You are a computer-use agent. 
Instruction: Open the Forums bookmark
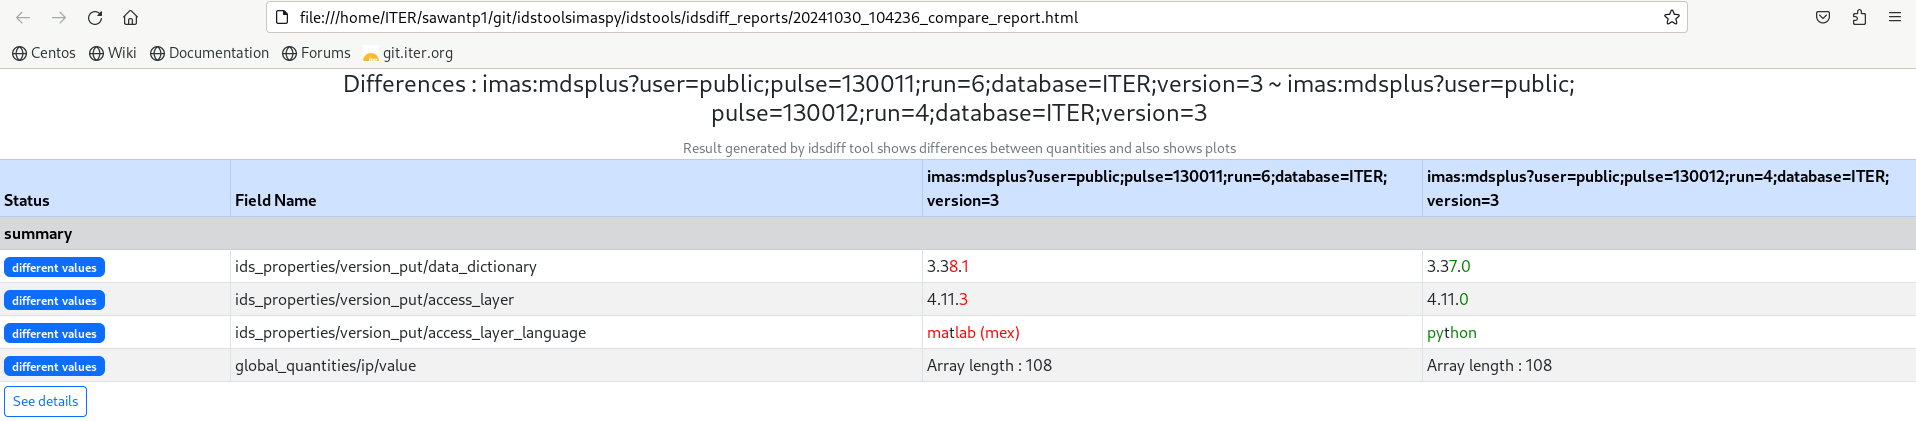[316, 53]
